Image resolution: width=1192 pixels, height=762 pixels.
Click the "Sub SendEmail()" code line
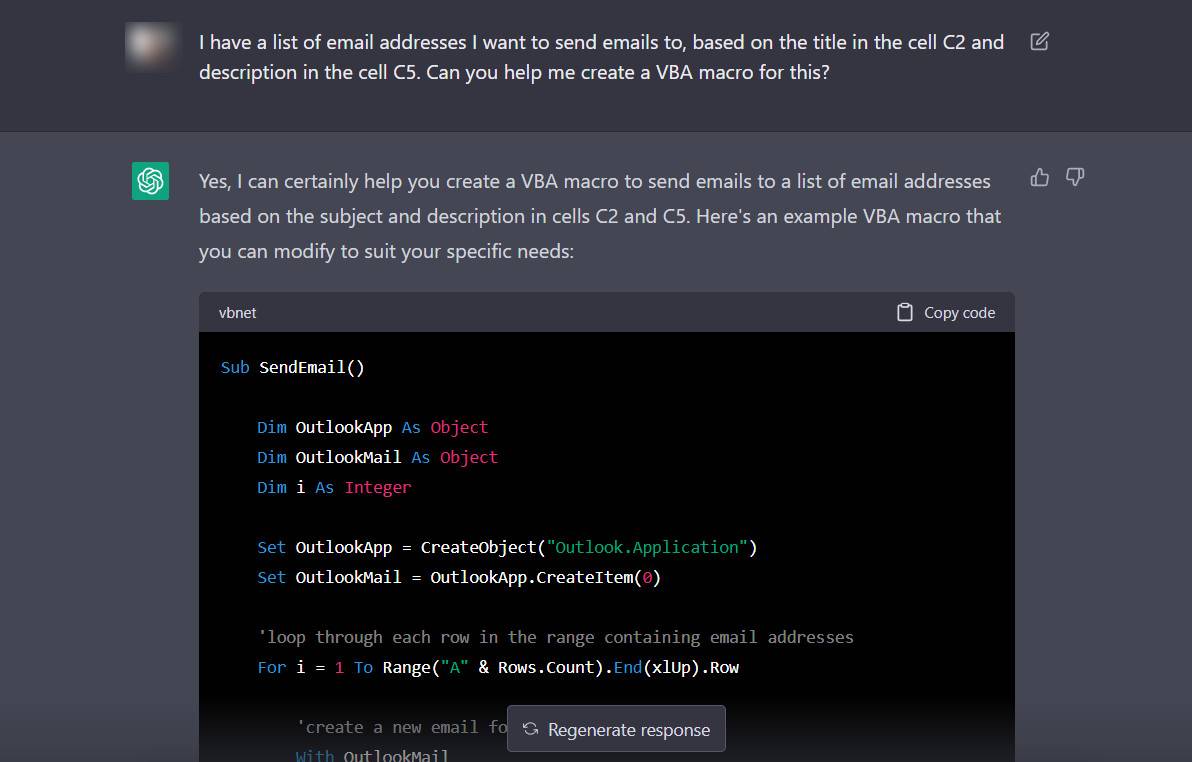click(x=292, y=367)
